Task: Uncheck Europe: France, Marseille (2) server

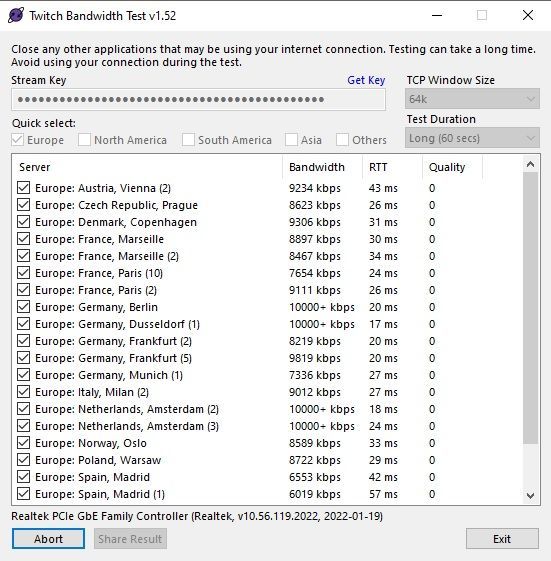Action: pyautogui.click(x=24, y=255)
